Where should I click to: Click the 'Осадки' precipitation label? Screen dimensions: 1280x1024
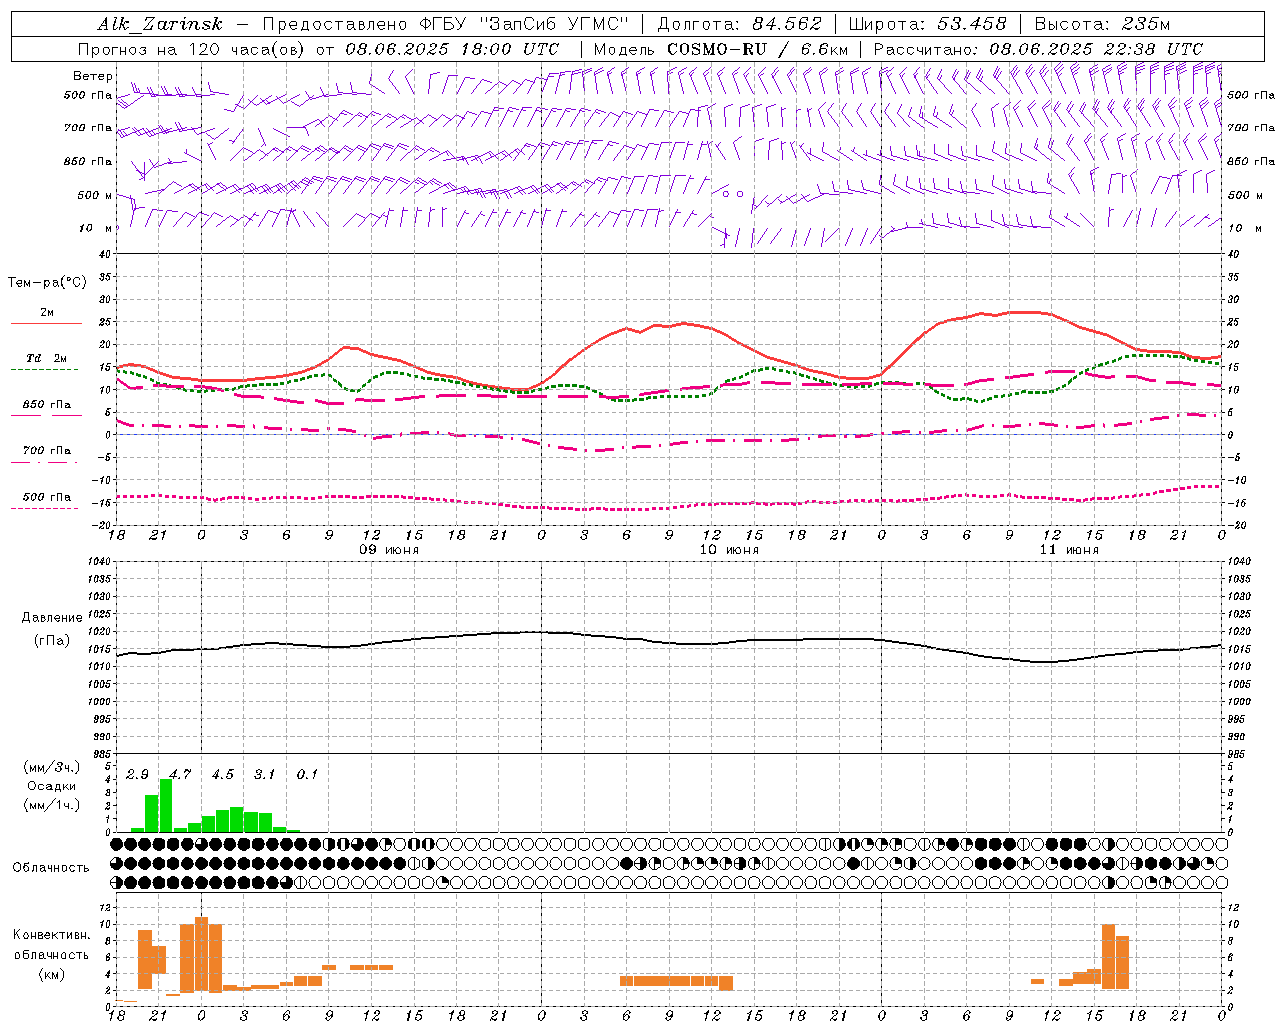click(51, 786)
